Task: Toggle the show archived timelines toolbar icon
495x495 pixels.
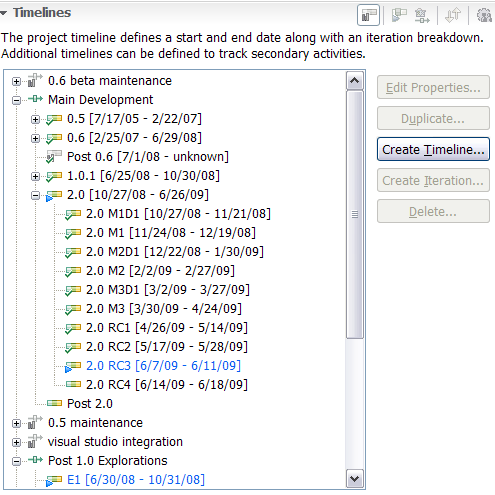Action: (368, 15)
